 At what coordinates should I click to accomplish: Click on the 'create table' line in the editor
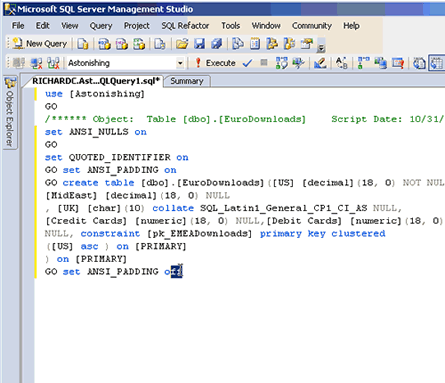click(x=245, y=183)
